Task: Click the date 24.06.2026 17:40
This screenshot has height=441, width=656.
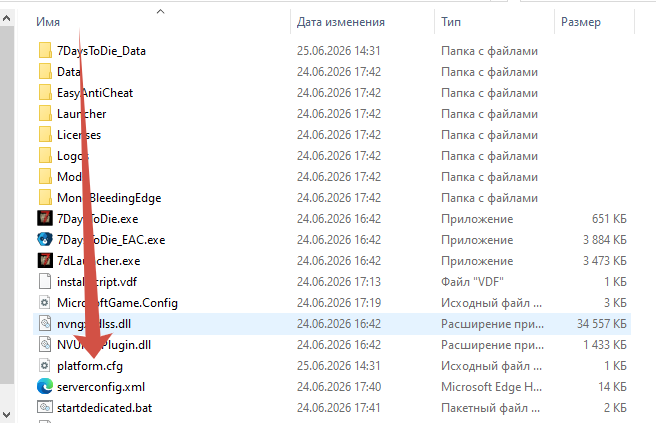Action: click(x=339, y=387)
